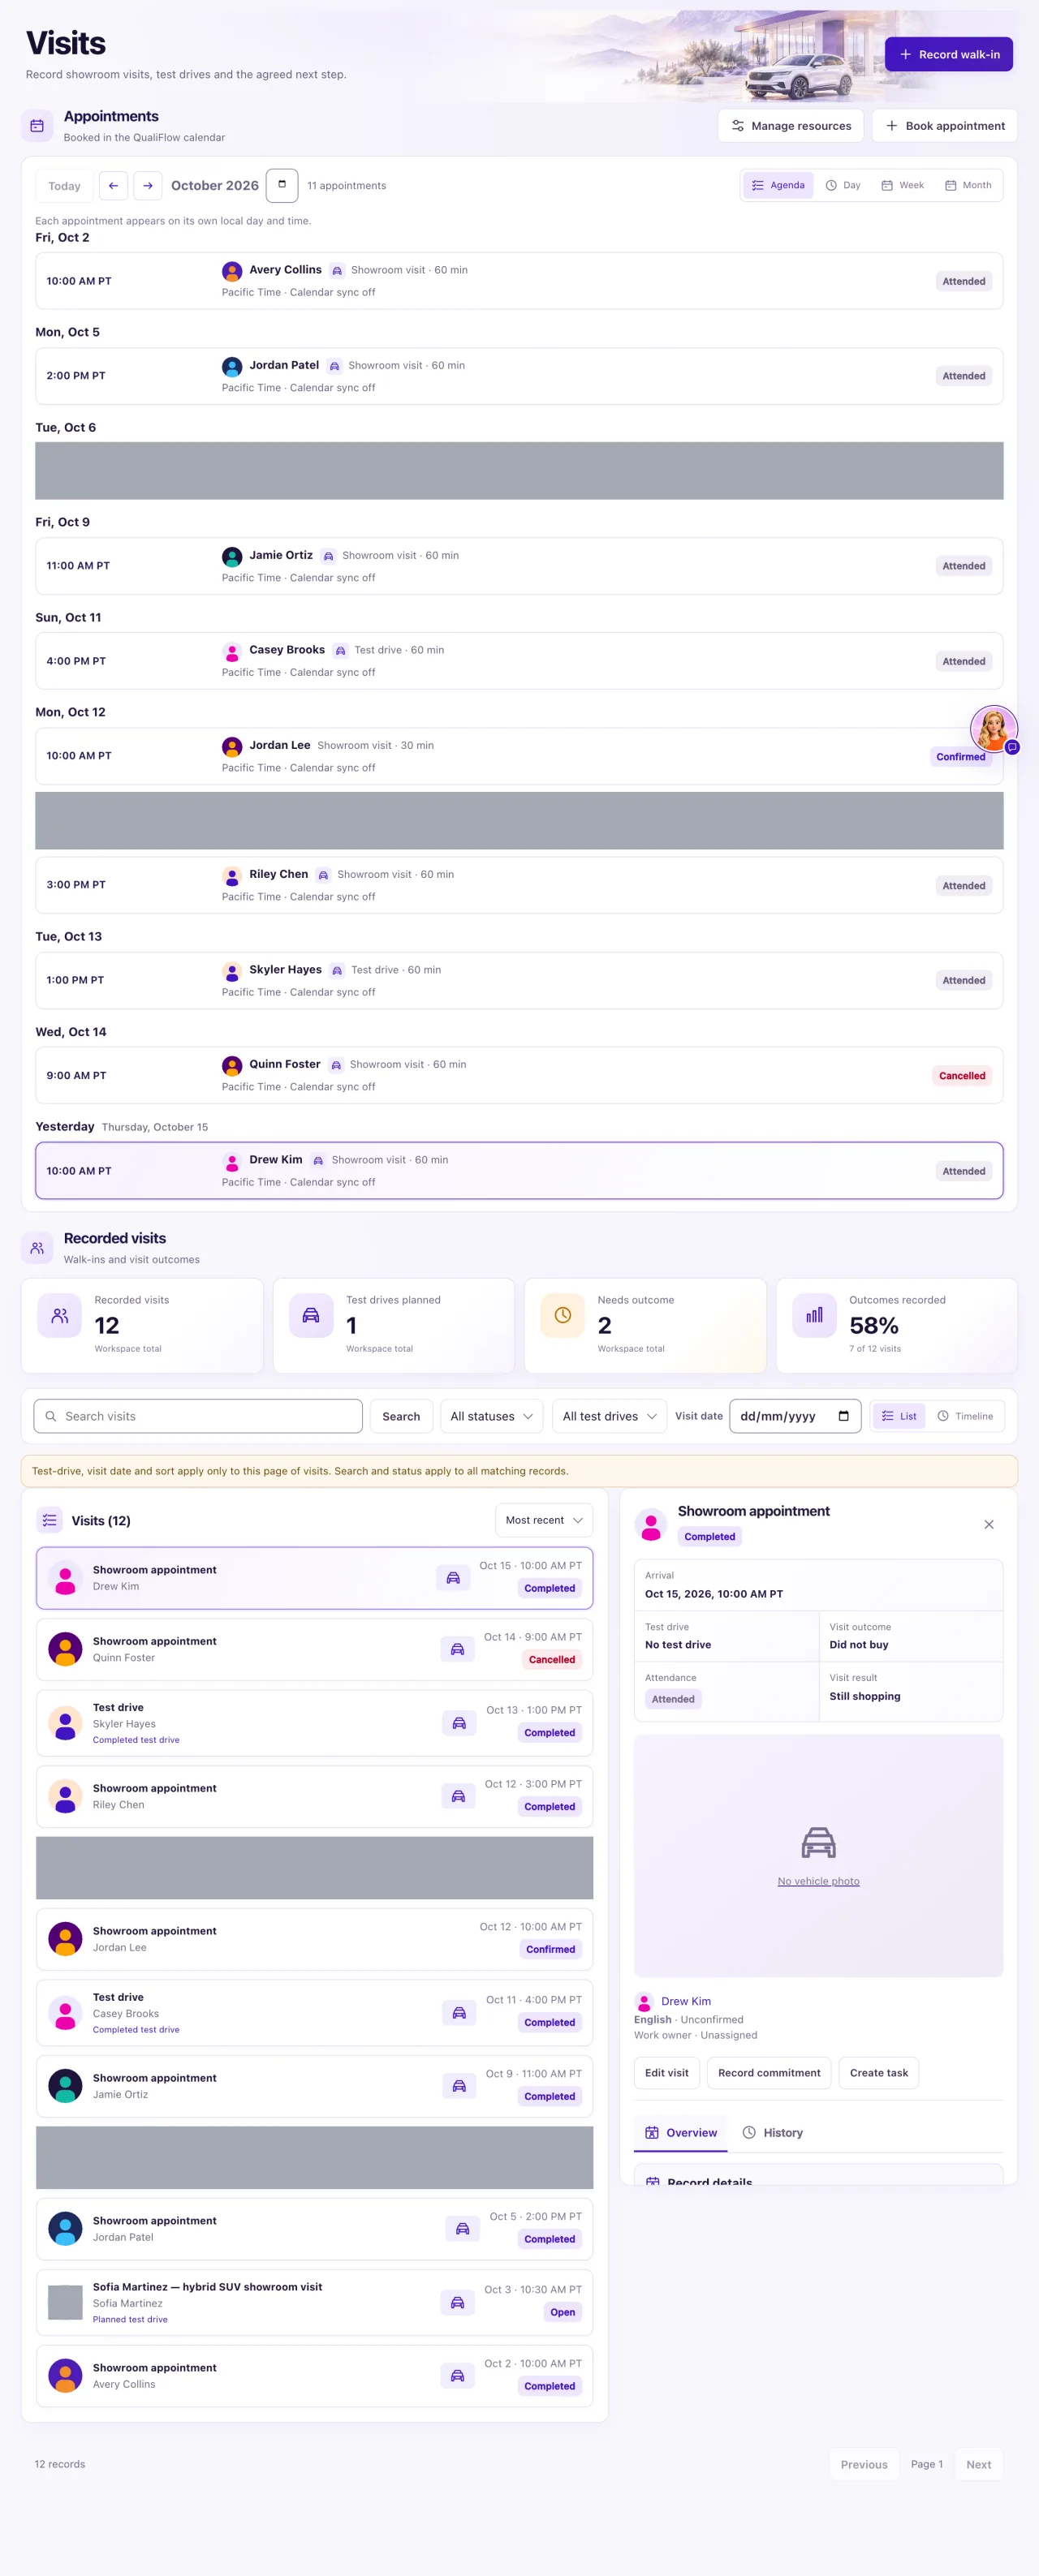Go to the Next page of records
1039x2576 pixels.
pyautogui.click(x=978, y=2464)
